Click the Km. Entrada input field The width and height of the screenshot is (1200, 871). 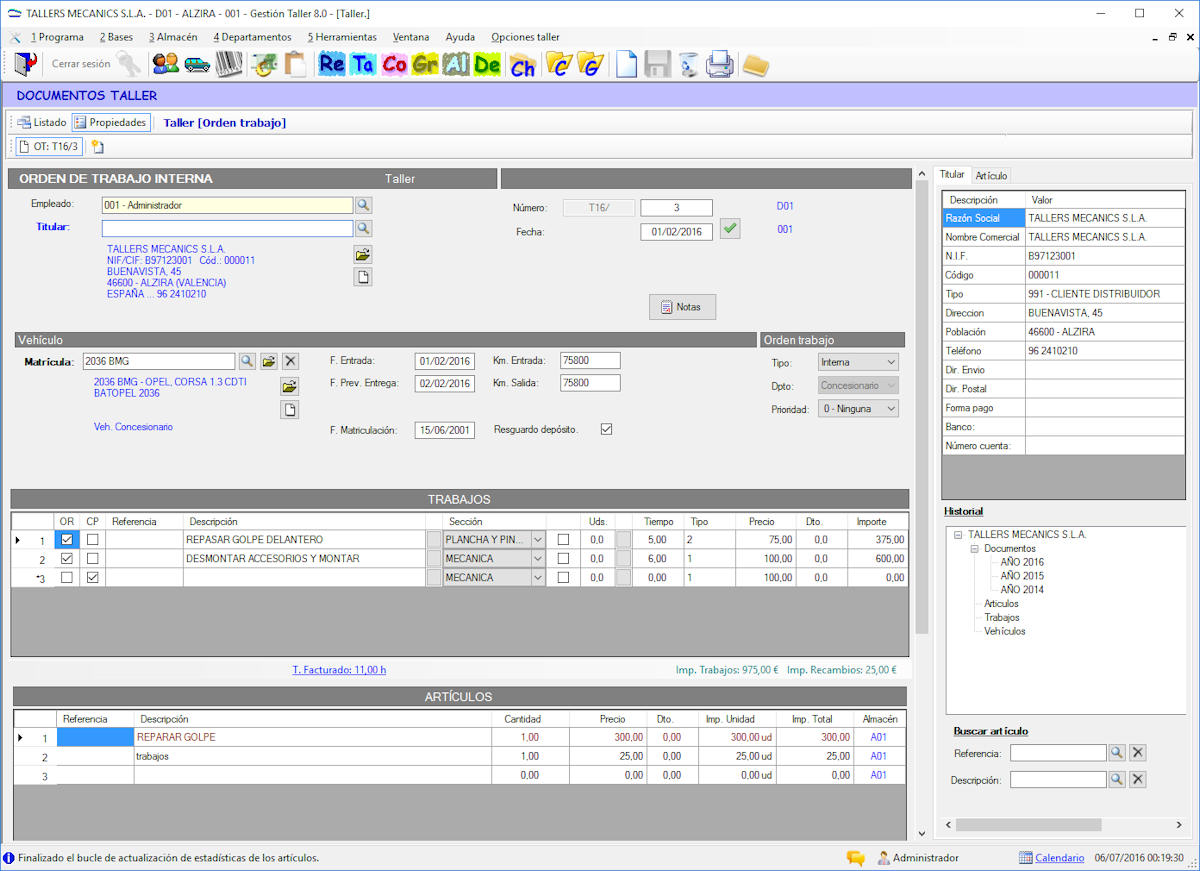pos(590,361)
